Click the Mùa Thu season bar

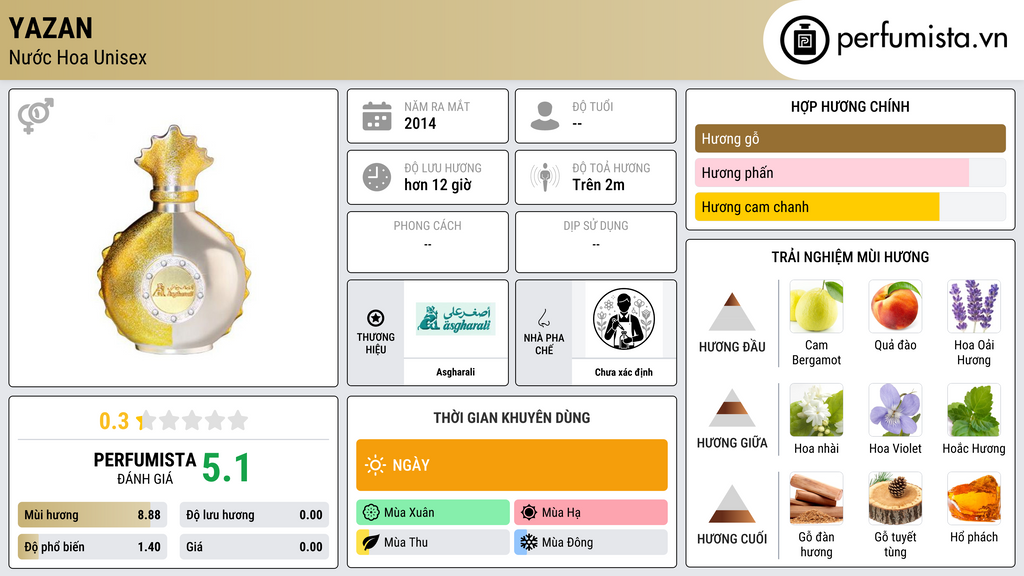tap(433, 542)
